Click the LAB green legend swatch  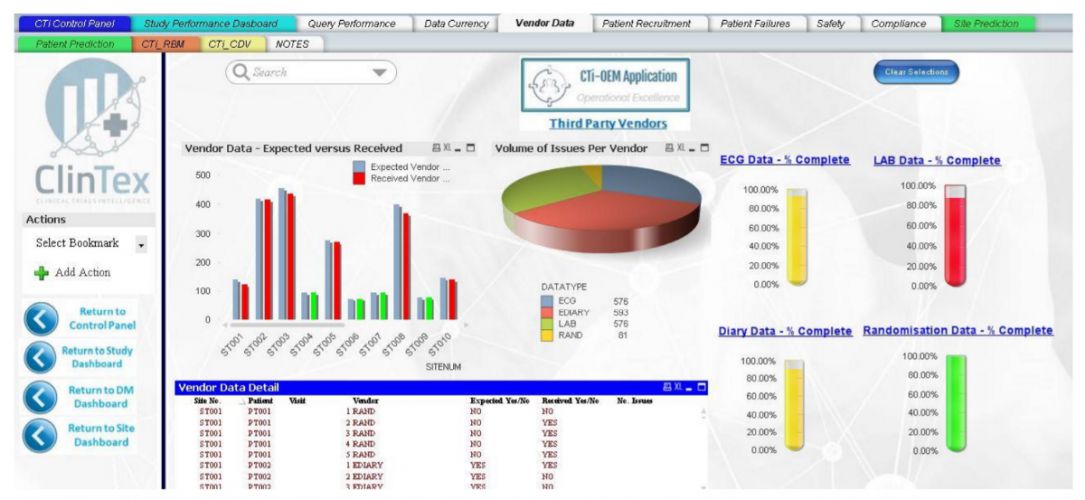(x=547, y=323)
